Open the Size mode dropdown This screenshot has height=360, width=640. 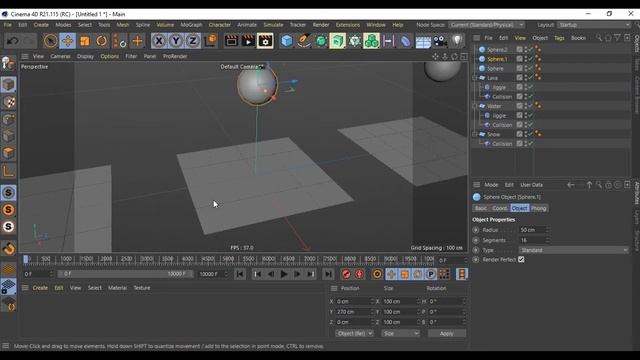pyautogui.click(x=400, y=333)
